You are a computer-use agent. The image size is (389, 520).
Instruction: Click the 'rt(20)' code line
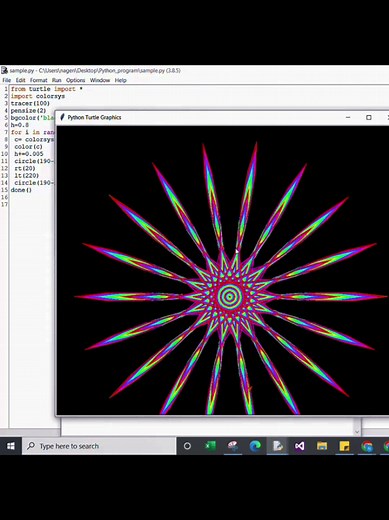pos(25,168)
